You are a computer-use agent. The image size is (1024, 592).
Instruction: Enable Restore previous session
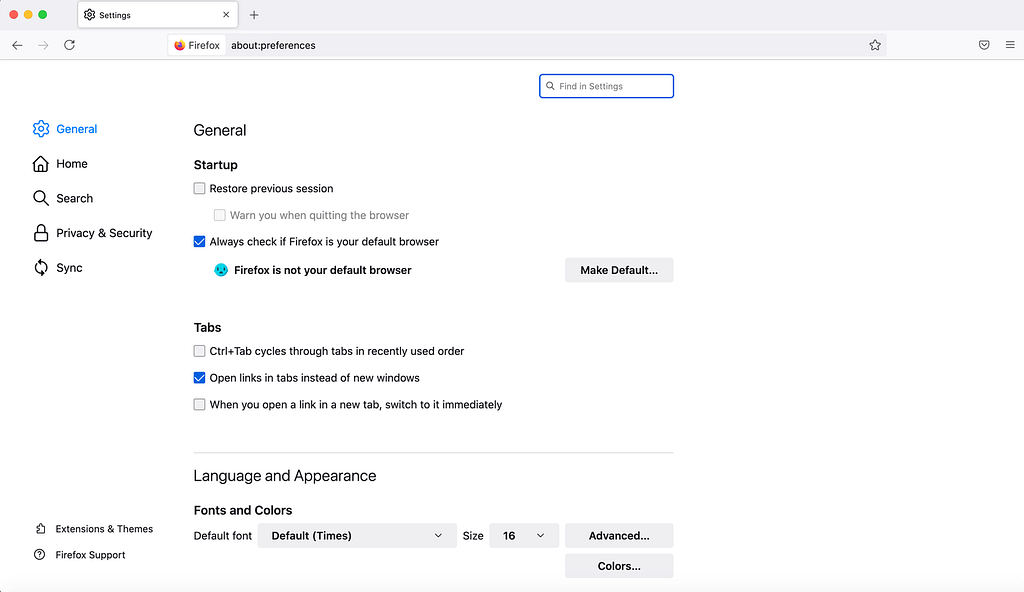click(199, 188)
